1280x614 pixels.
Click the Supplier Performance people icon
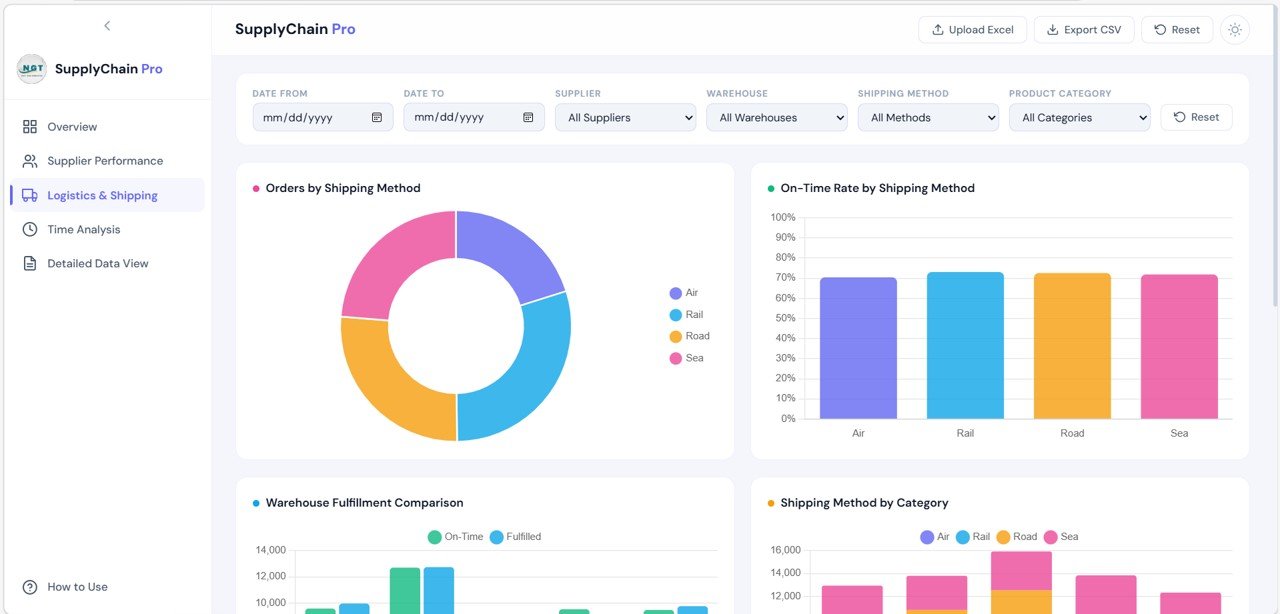(30, 161)
